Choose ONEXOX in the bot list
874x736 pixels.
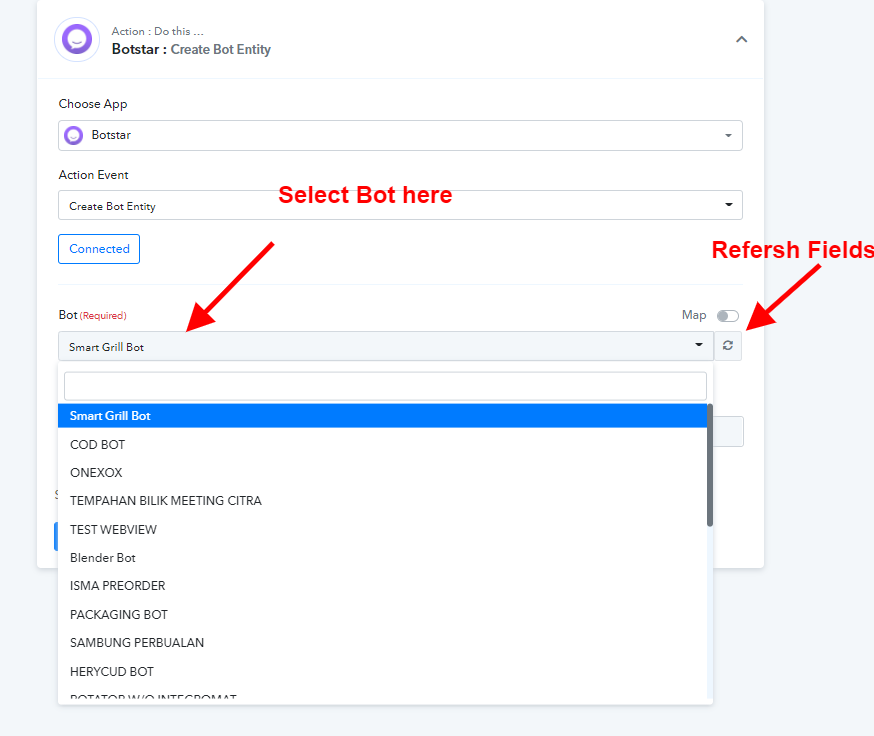[382, 473]
